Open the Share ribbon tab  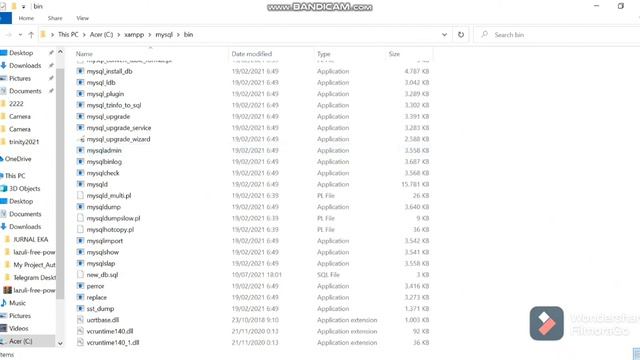55,18
